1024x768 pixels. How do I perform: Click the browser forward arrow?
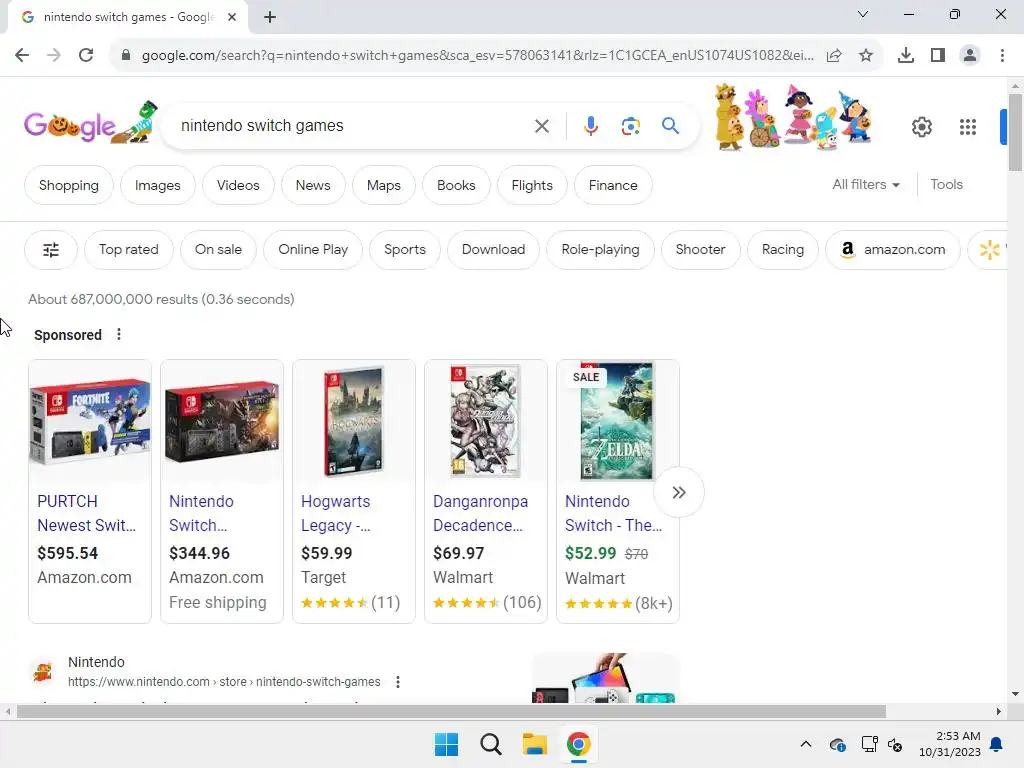[54, 55]
